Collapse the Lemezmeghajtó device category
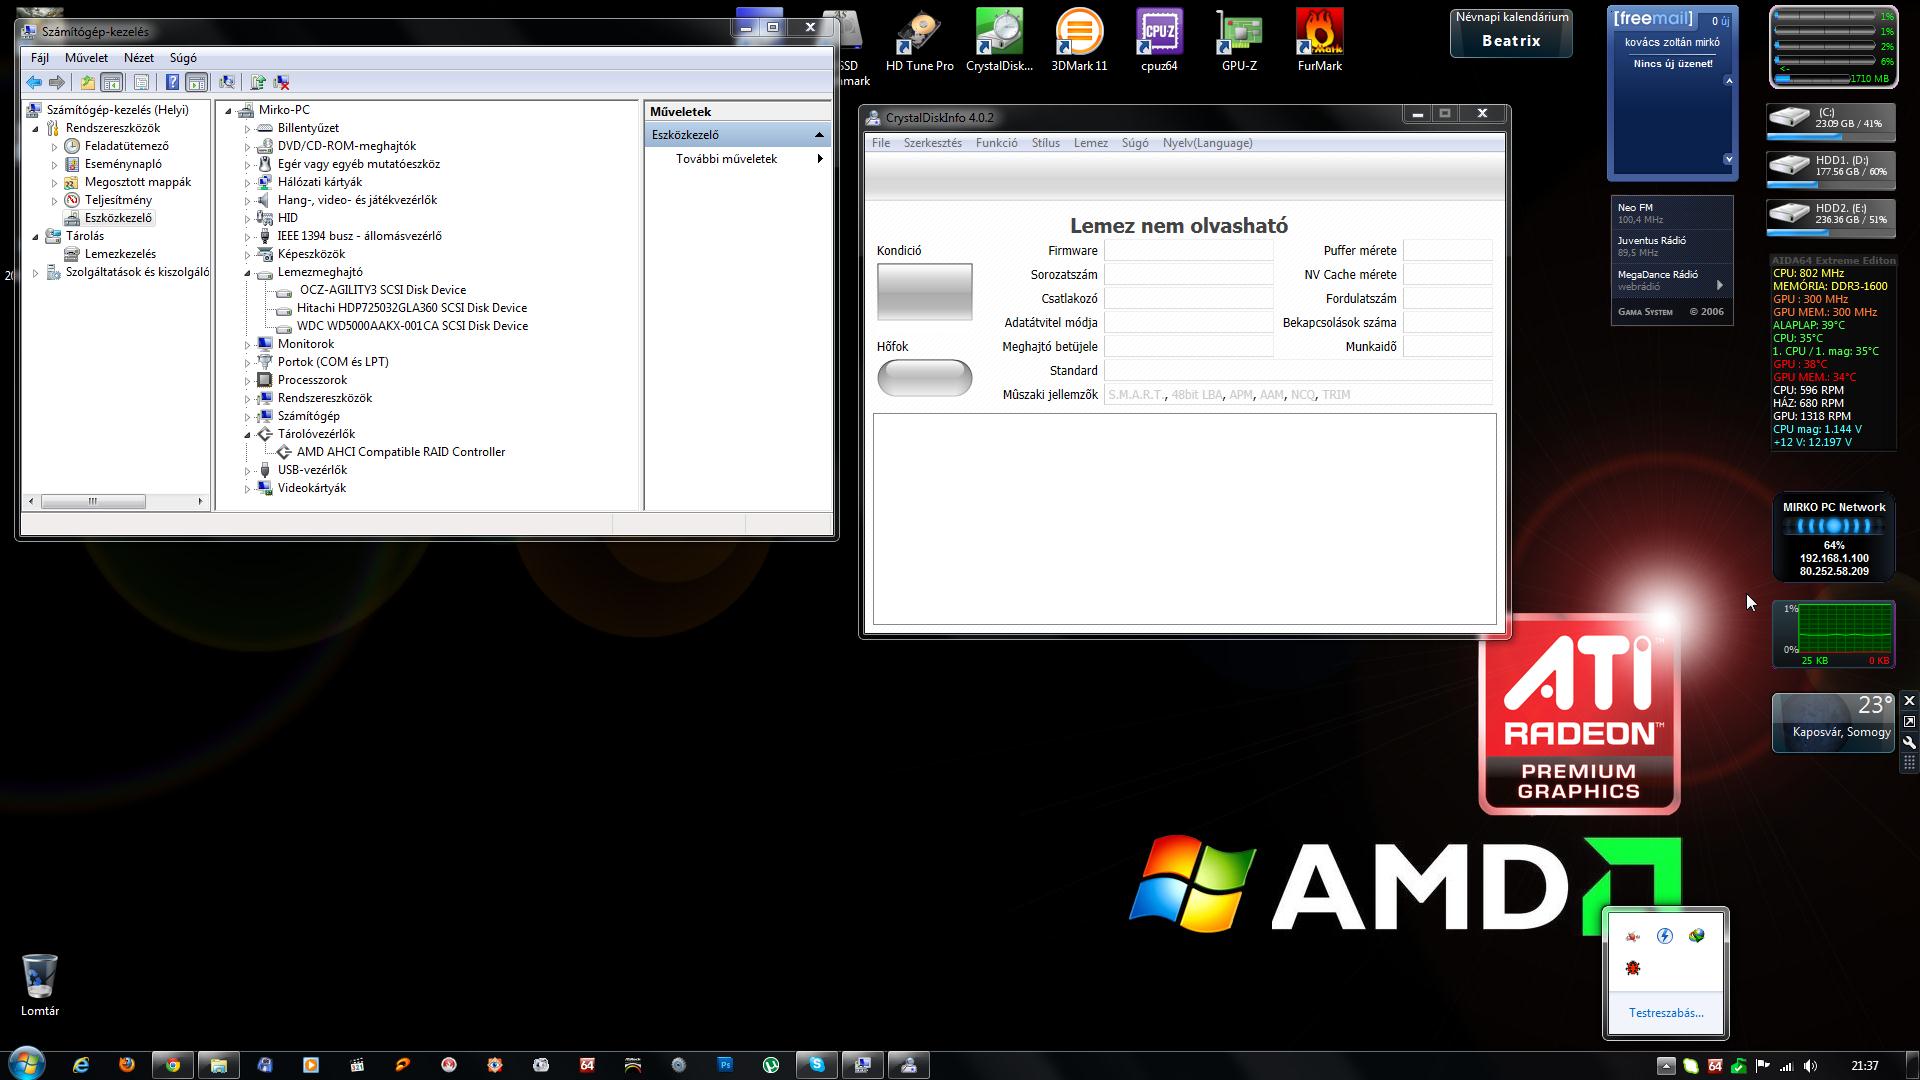This screenshot has width=1920, height=1080. click(x=247, y=272)
